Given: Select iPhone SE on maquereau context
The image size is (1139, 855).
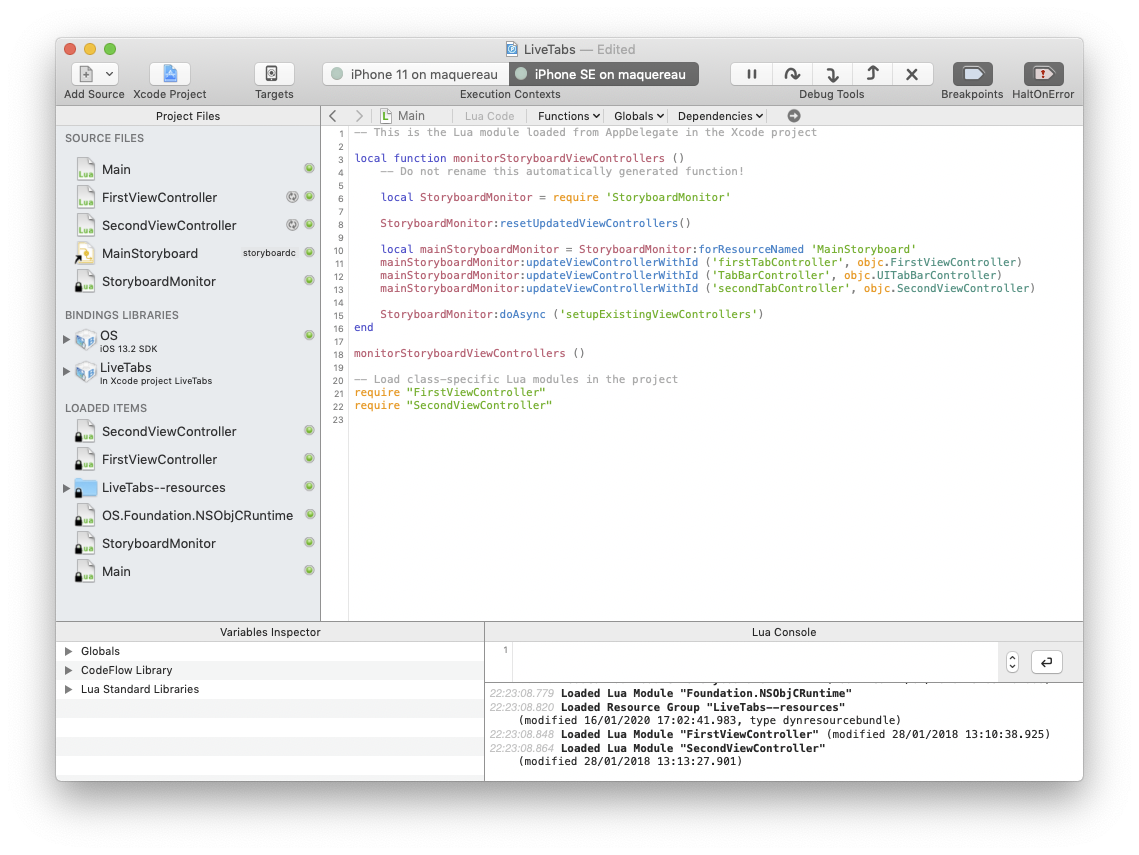Looking at the screenshot, I should (x=604, y=74).
